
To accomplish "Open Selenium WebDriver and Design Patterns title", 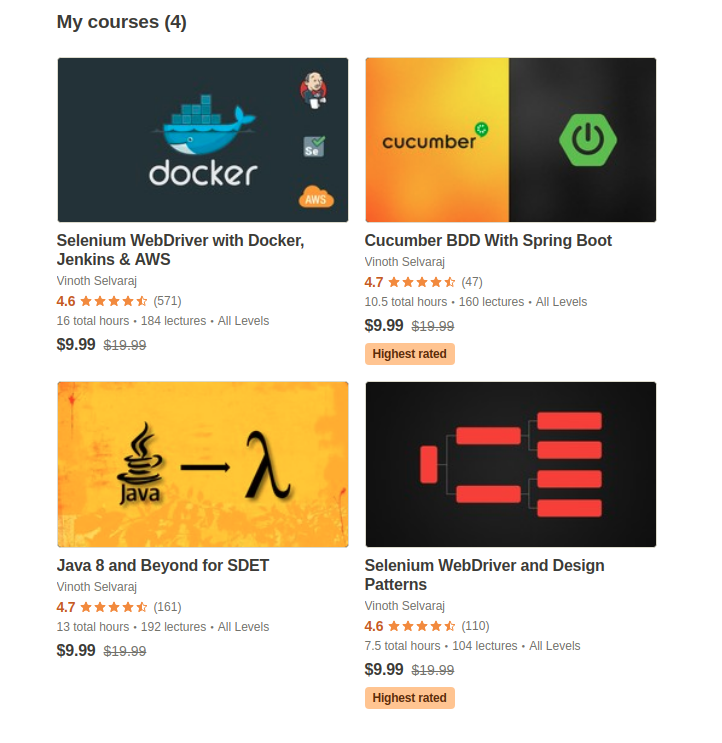I will coord(484,575).
